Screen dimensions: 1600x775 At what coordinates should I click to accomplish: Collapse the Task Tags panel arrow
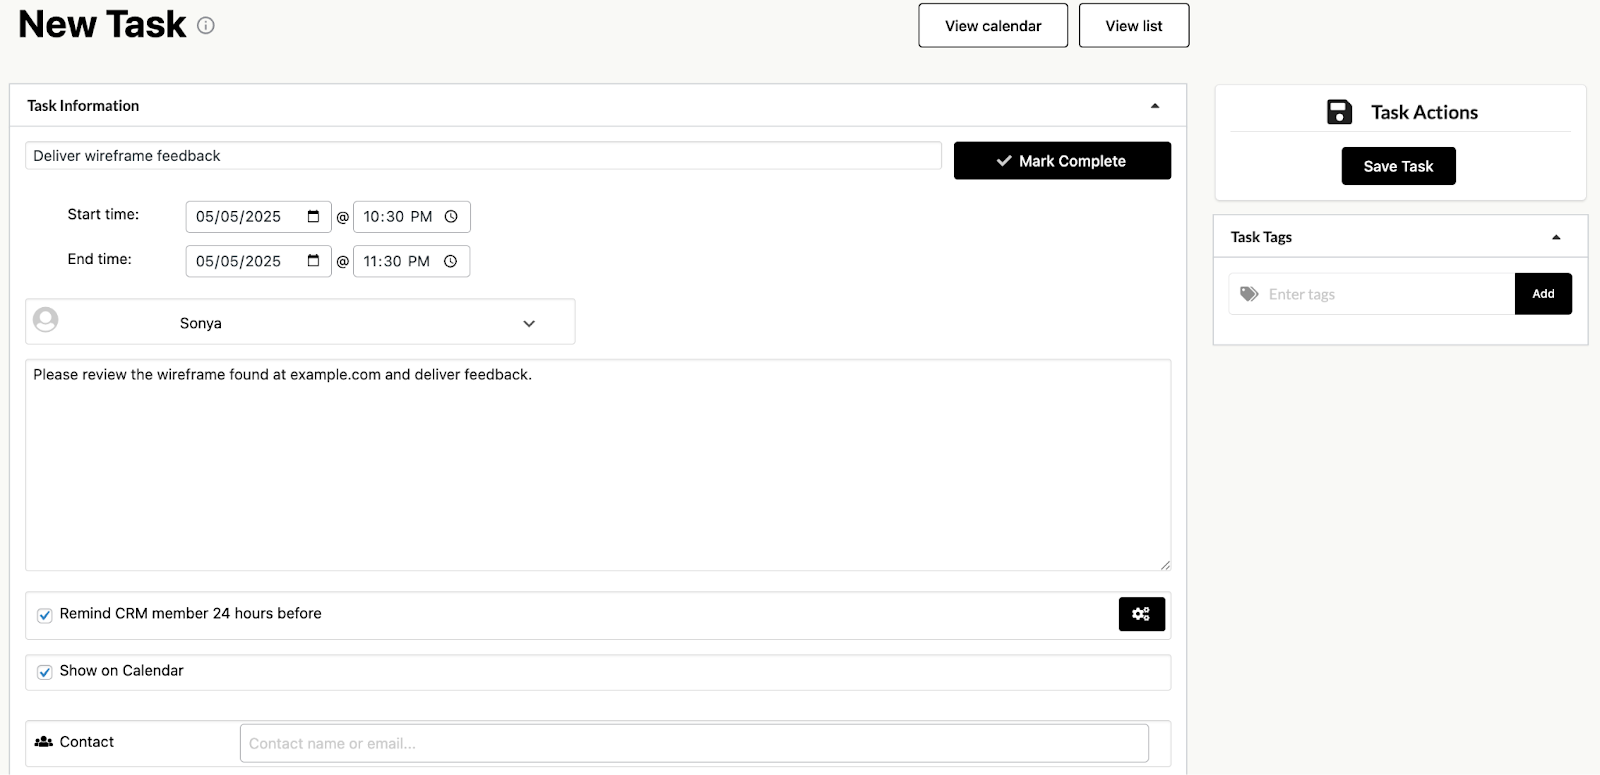point(1556,237)
